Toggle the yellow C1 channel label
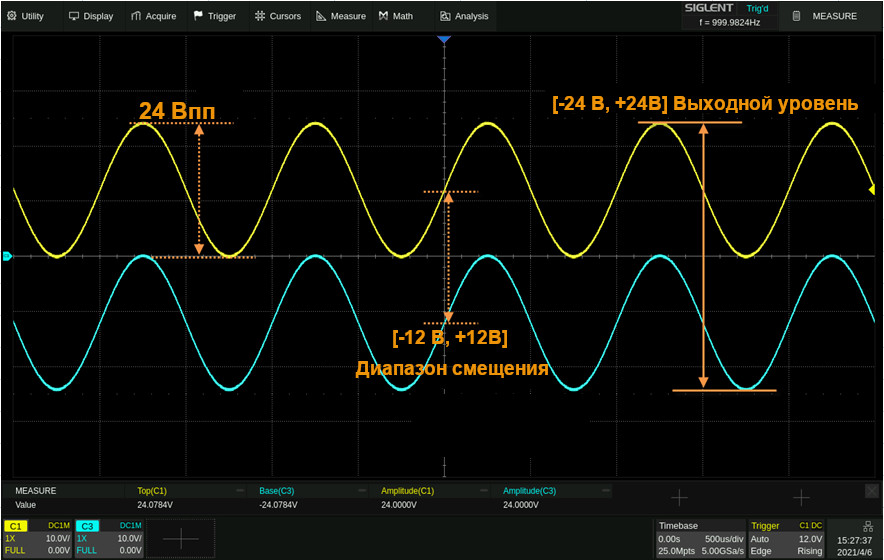This screenshot has width=884, height=560. [x=17, y=526]
